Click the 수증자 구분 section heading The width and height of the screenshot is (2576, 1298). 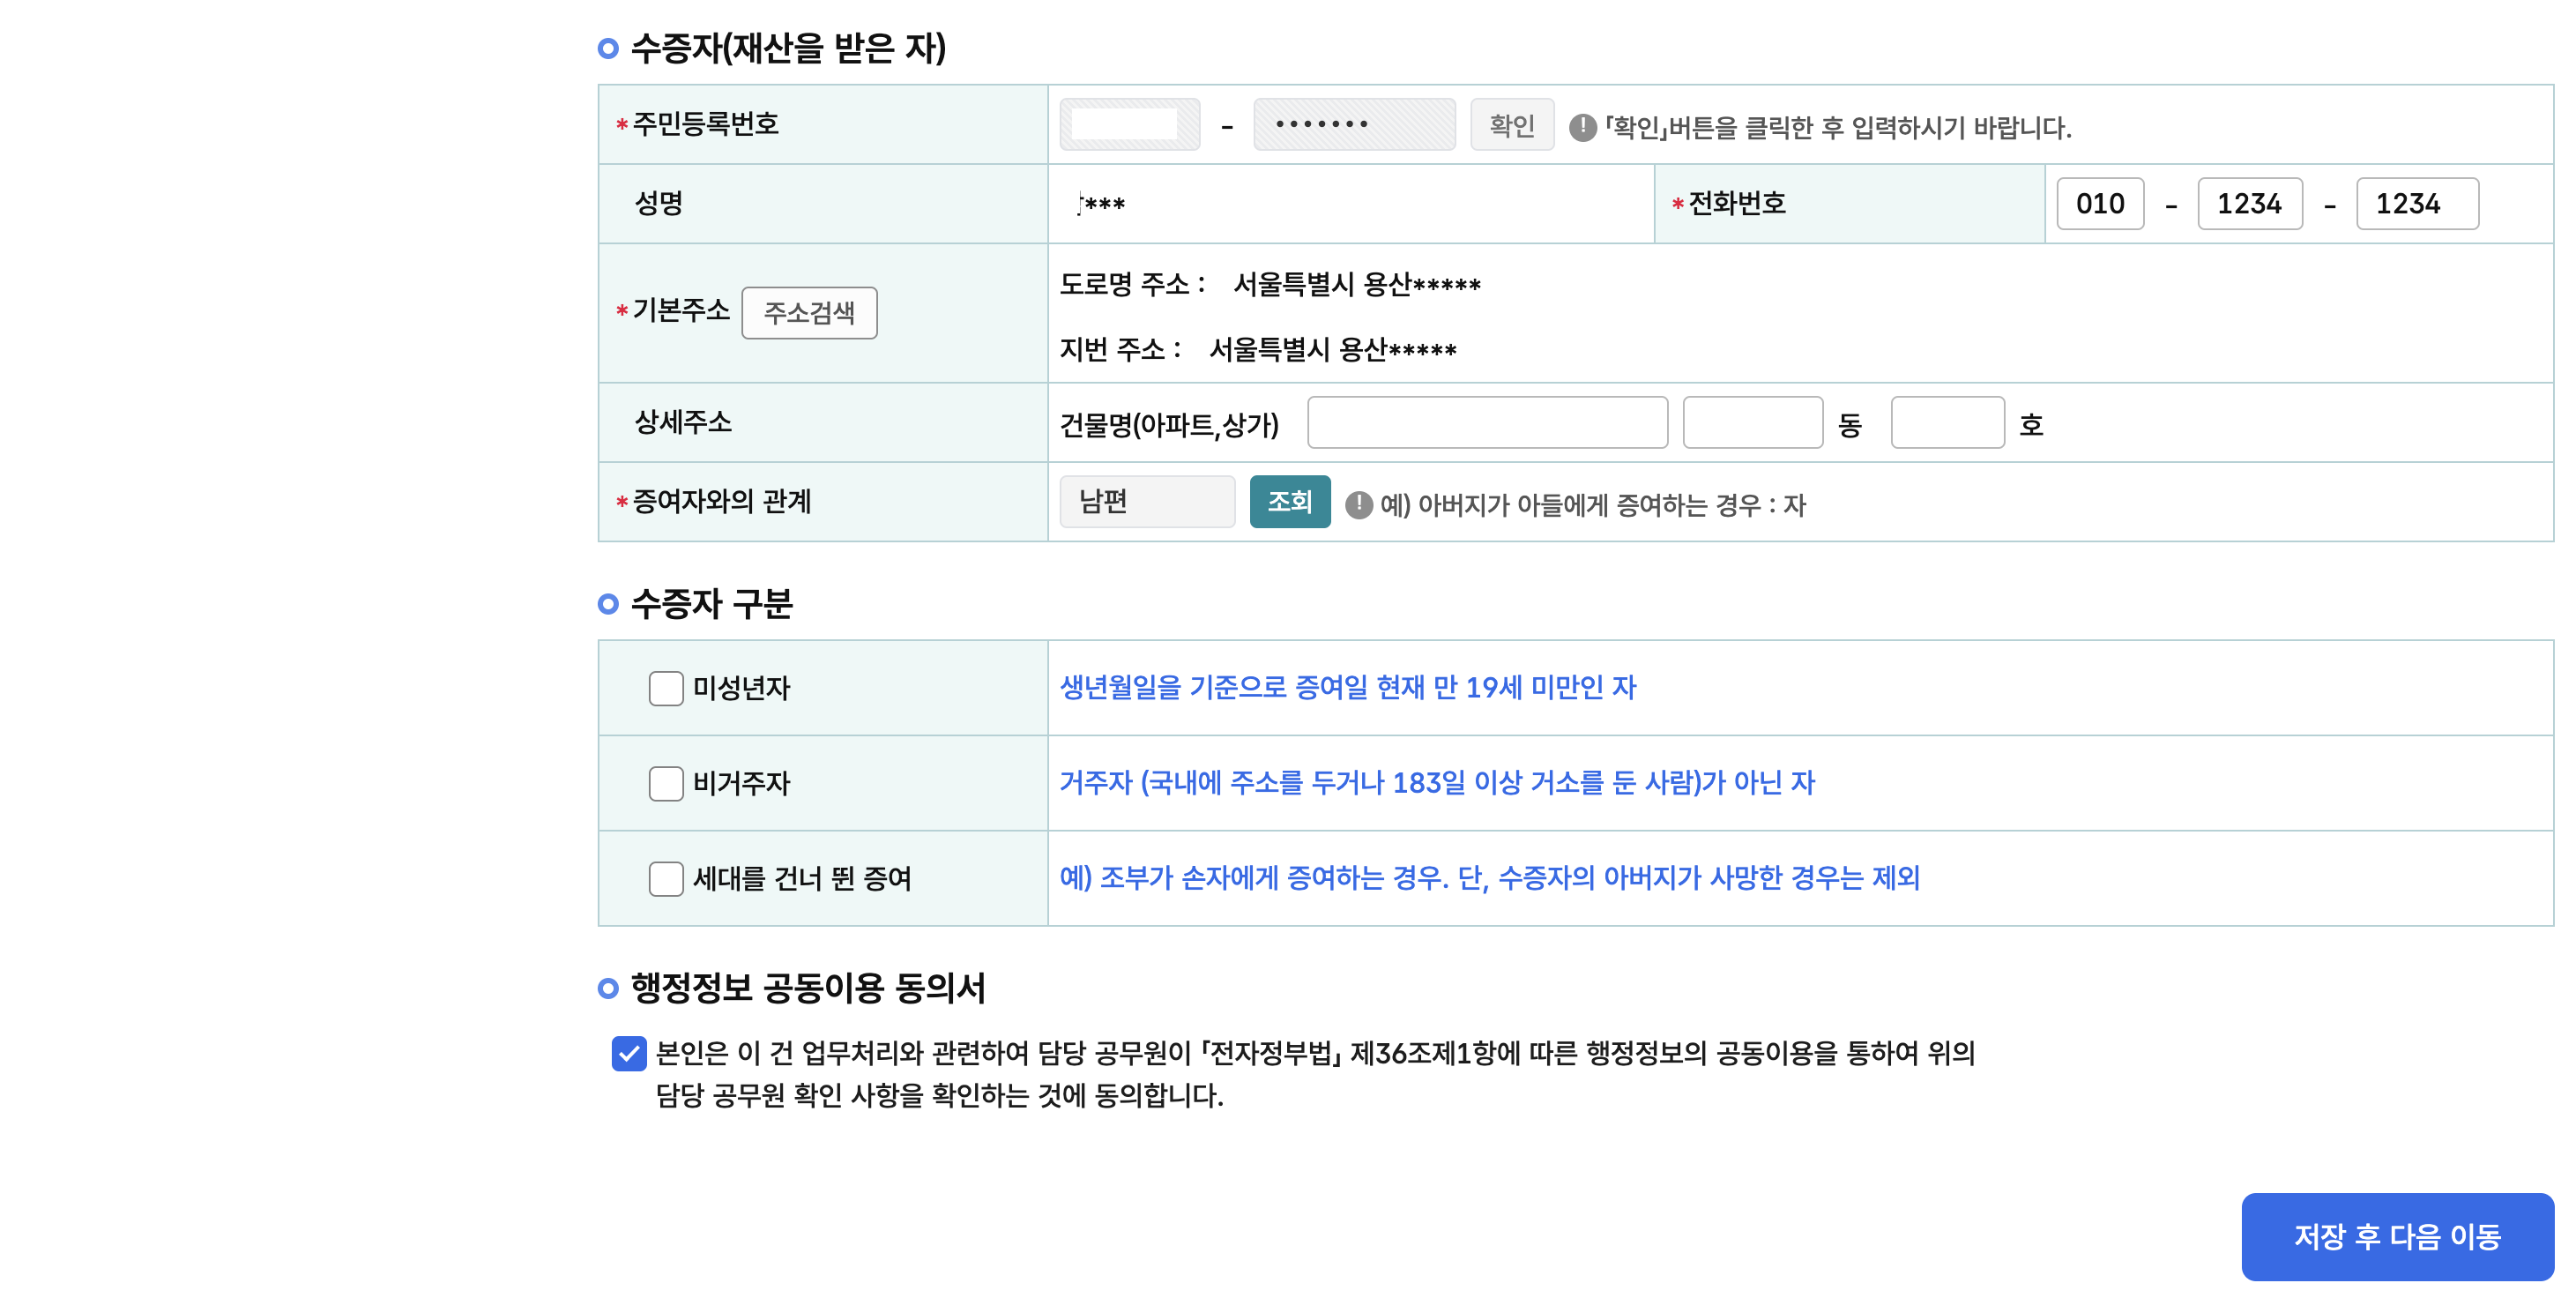[711, 603]
